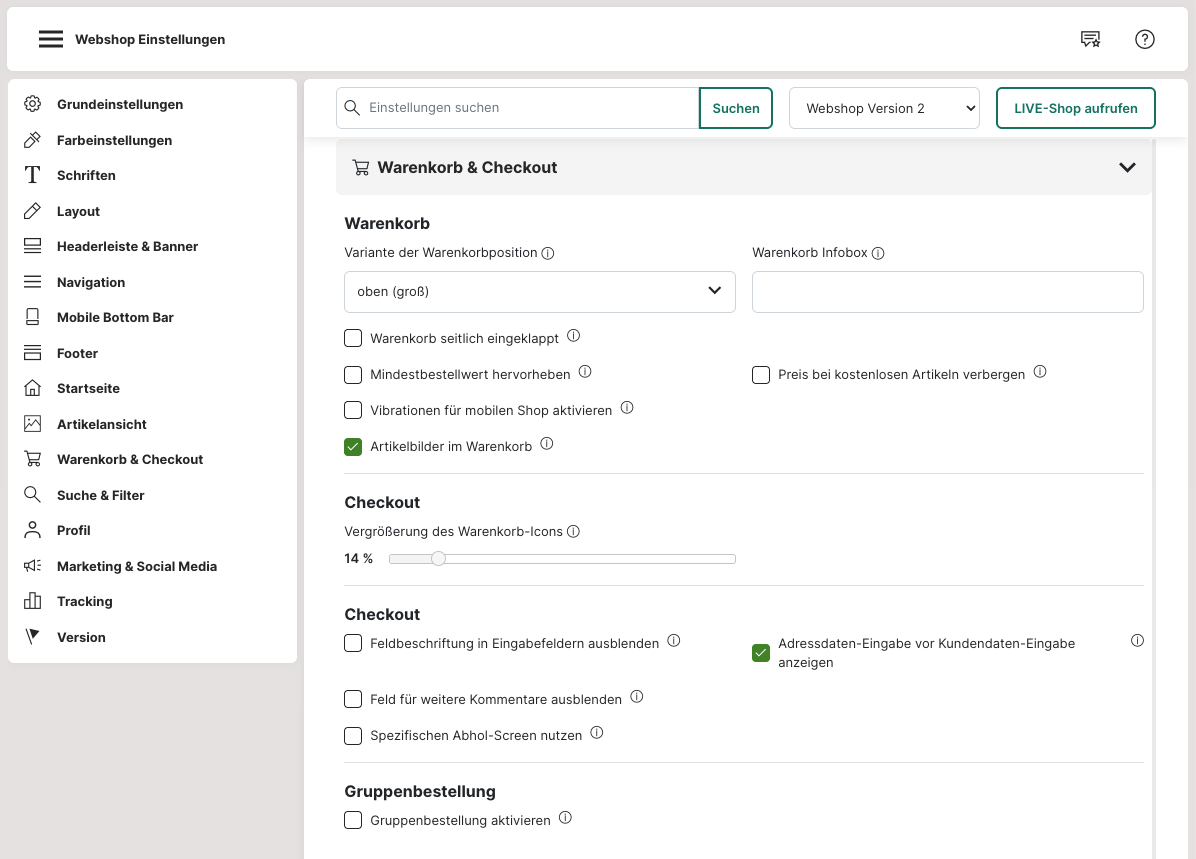The width and height of the screenshot is (1196, 859).
Task: Click the Warenkorb-Icon size slider handle
Action: (x=438, y=559)
